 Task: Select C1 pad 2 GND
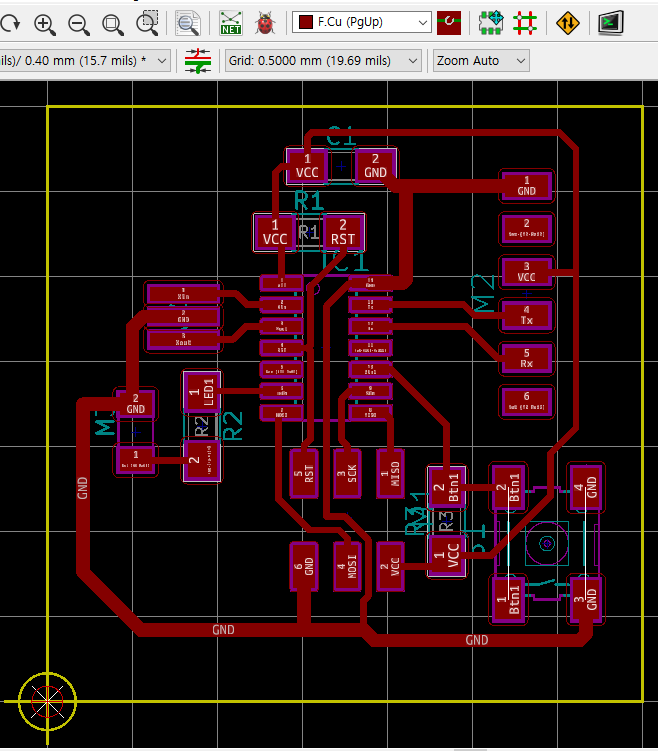point(375,166)
